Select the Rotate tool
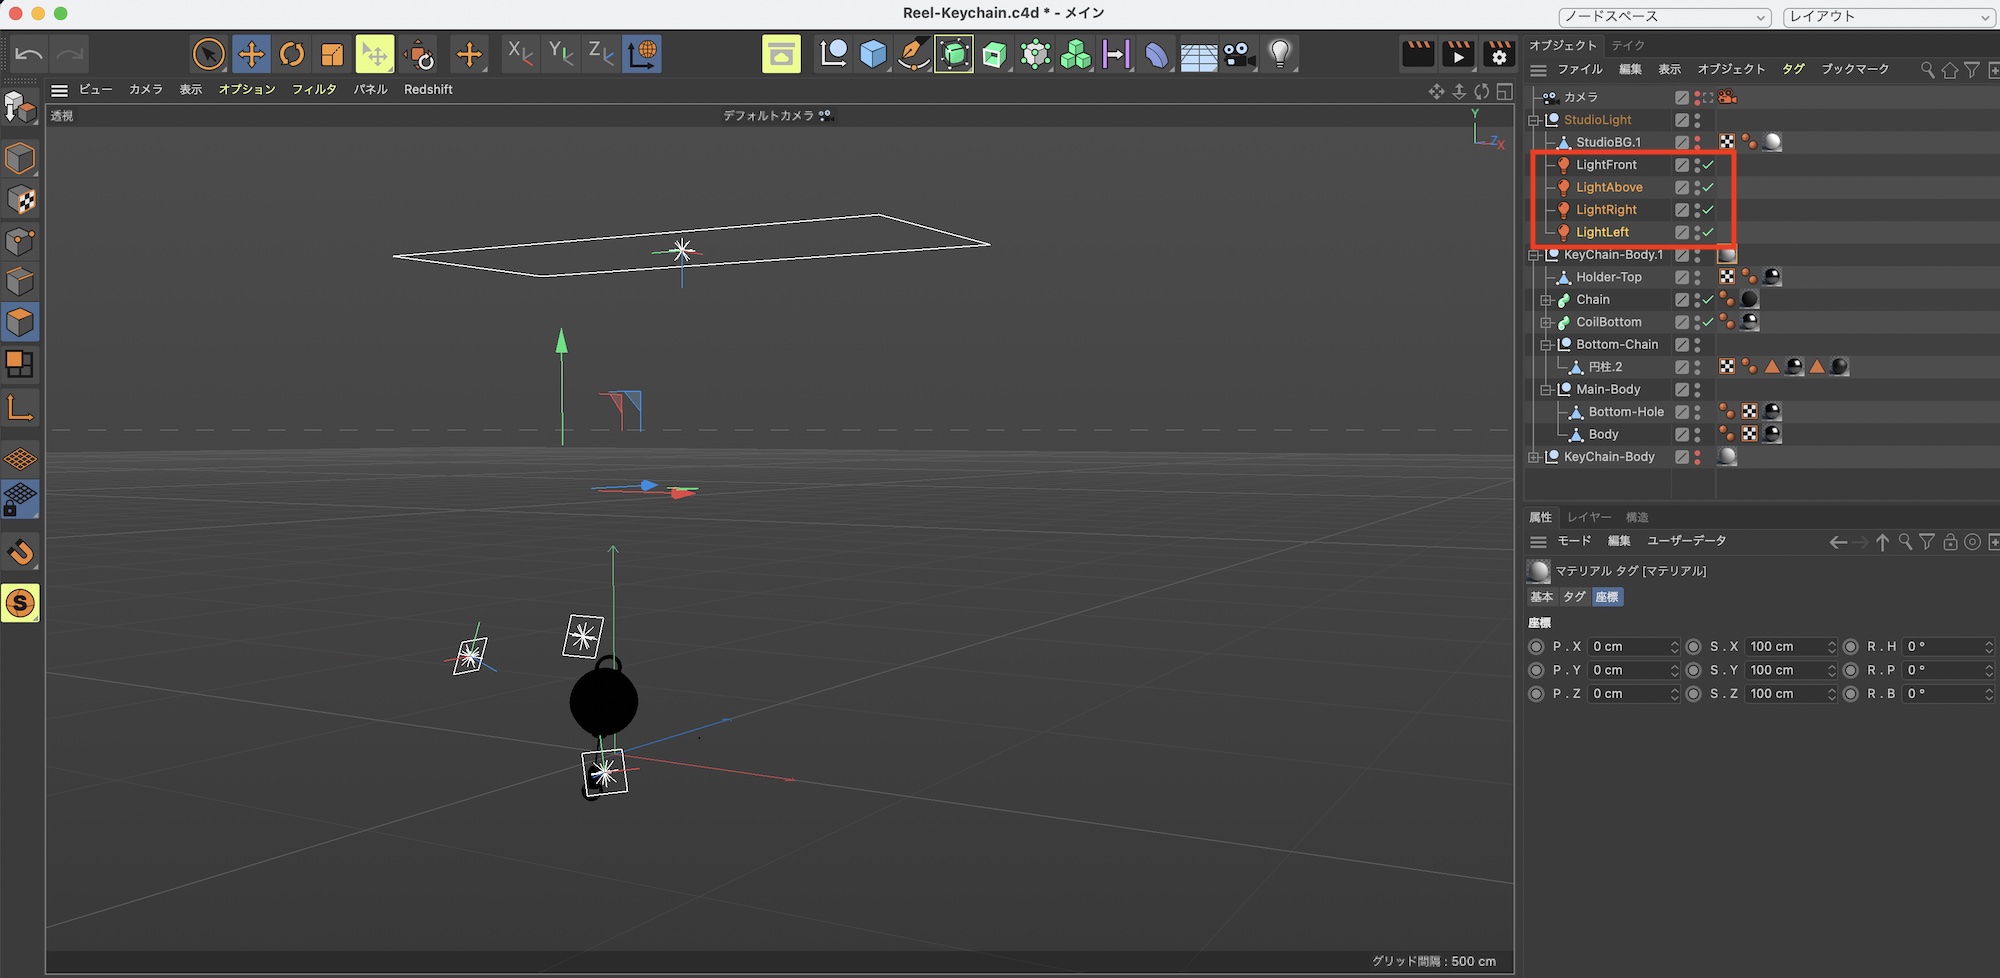Viewport: 2000px width, 978px height. point(292,54)
